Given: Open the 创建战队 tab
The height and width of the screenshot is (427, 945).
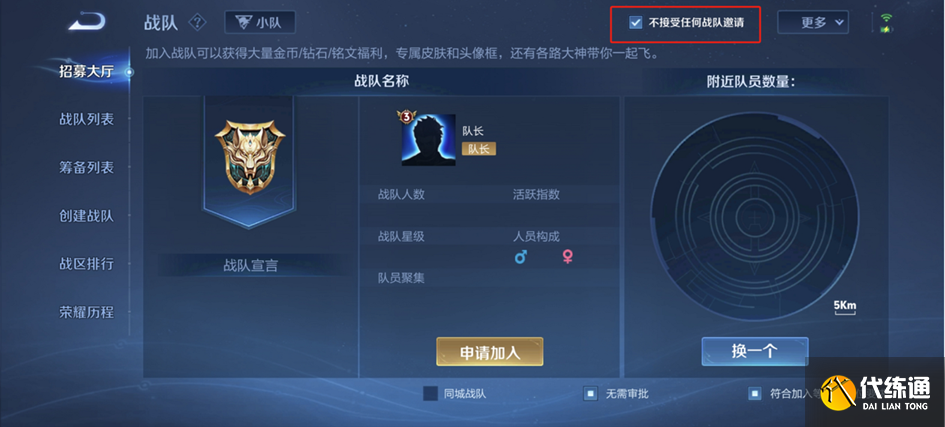Looking at the screenshot, I should [86, 216].
